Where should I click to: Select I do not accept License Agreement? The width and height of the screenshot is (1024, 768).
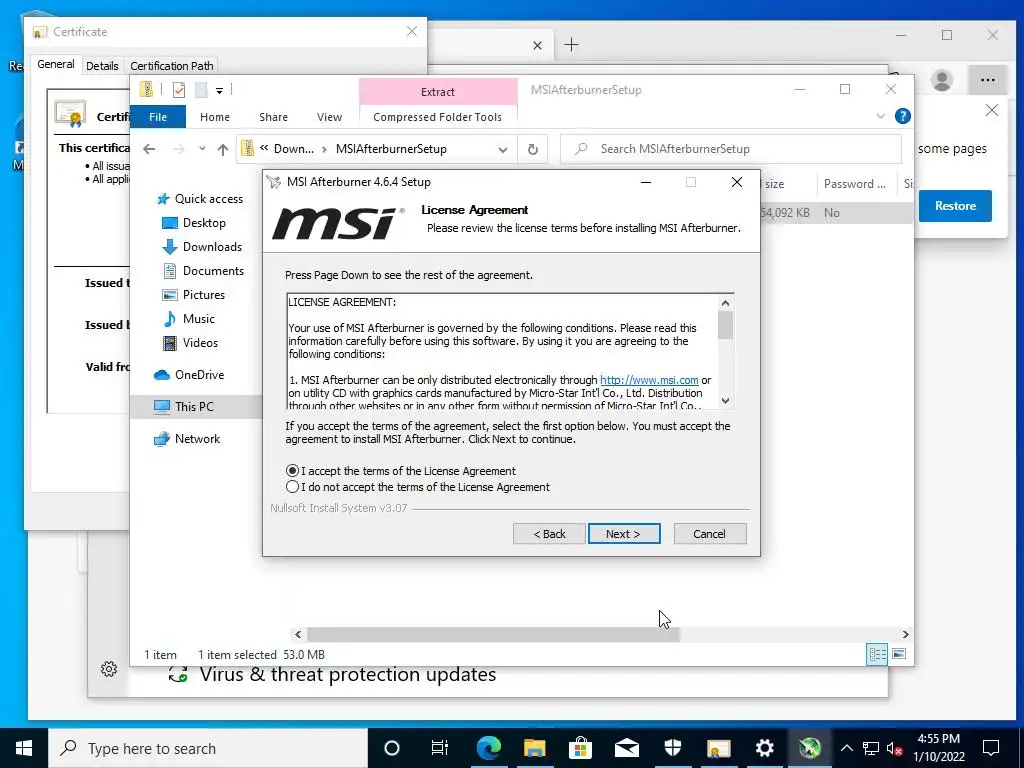click(x=418, y=487)
